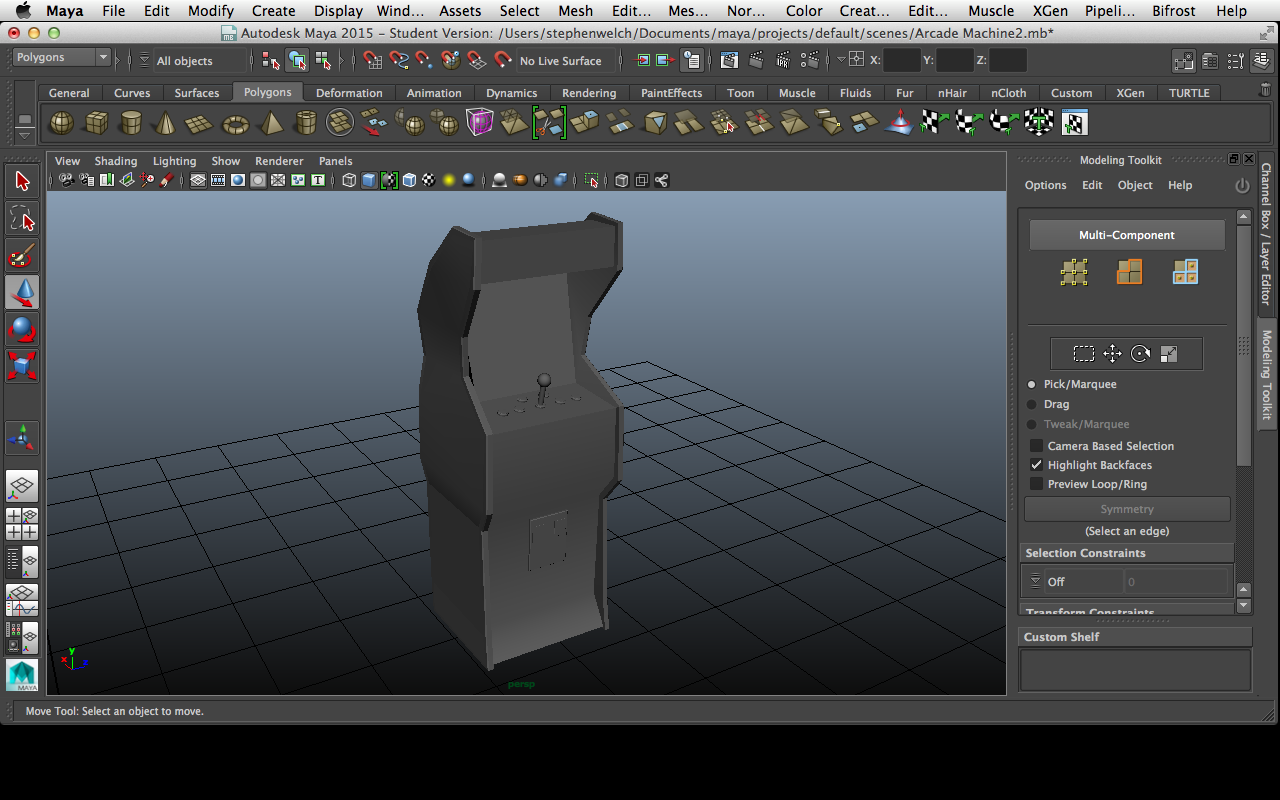Screen dimensions: 1280x800
Task: Click the snap to grids magnet icon
Action: pyautogui.click(x=373, y=61)
